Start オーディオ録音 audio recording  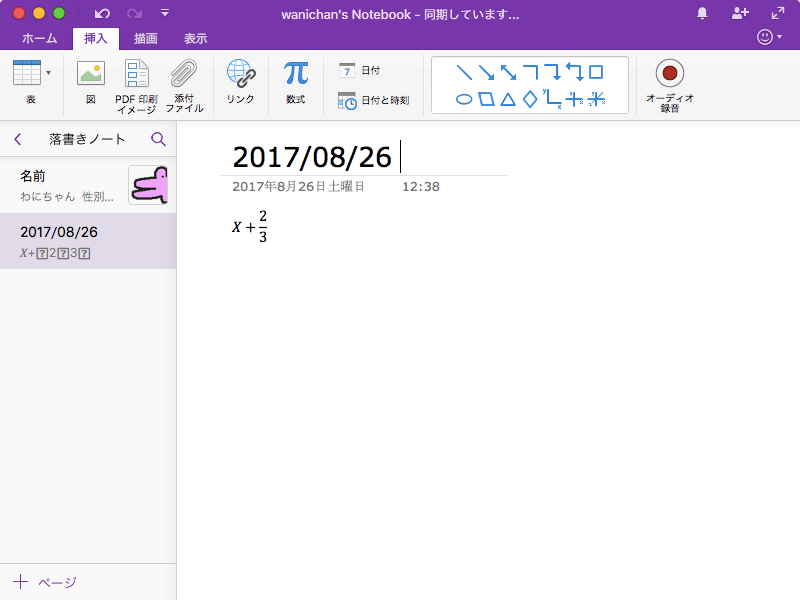[670, 85]
